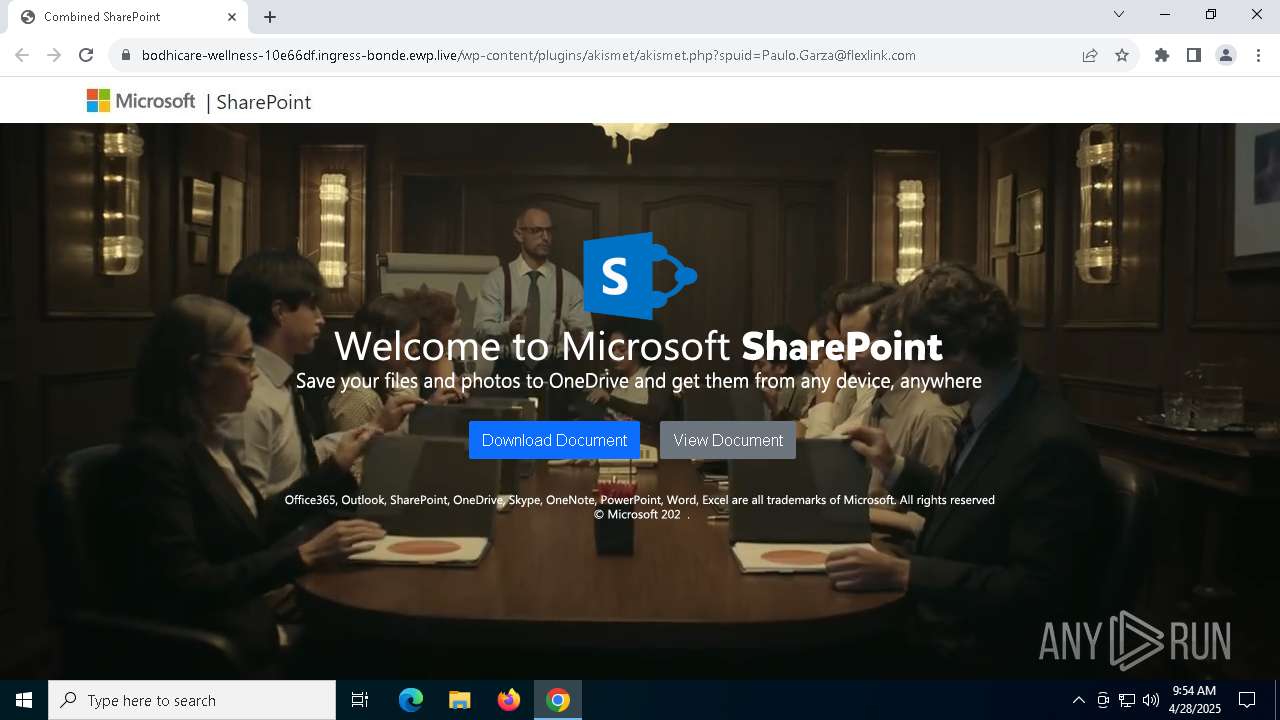Bookmark this page with star icon
This screenshot has width=1280, height=720.
1122,55
